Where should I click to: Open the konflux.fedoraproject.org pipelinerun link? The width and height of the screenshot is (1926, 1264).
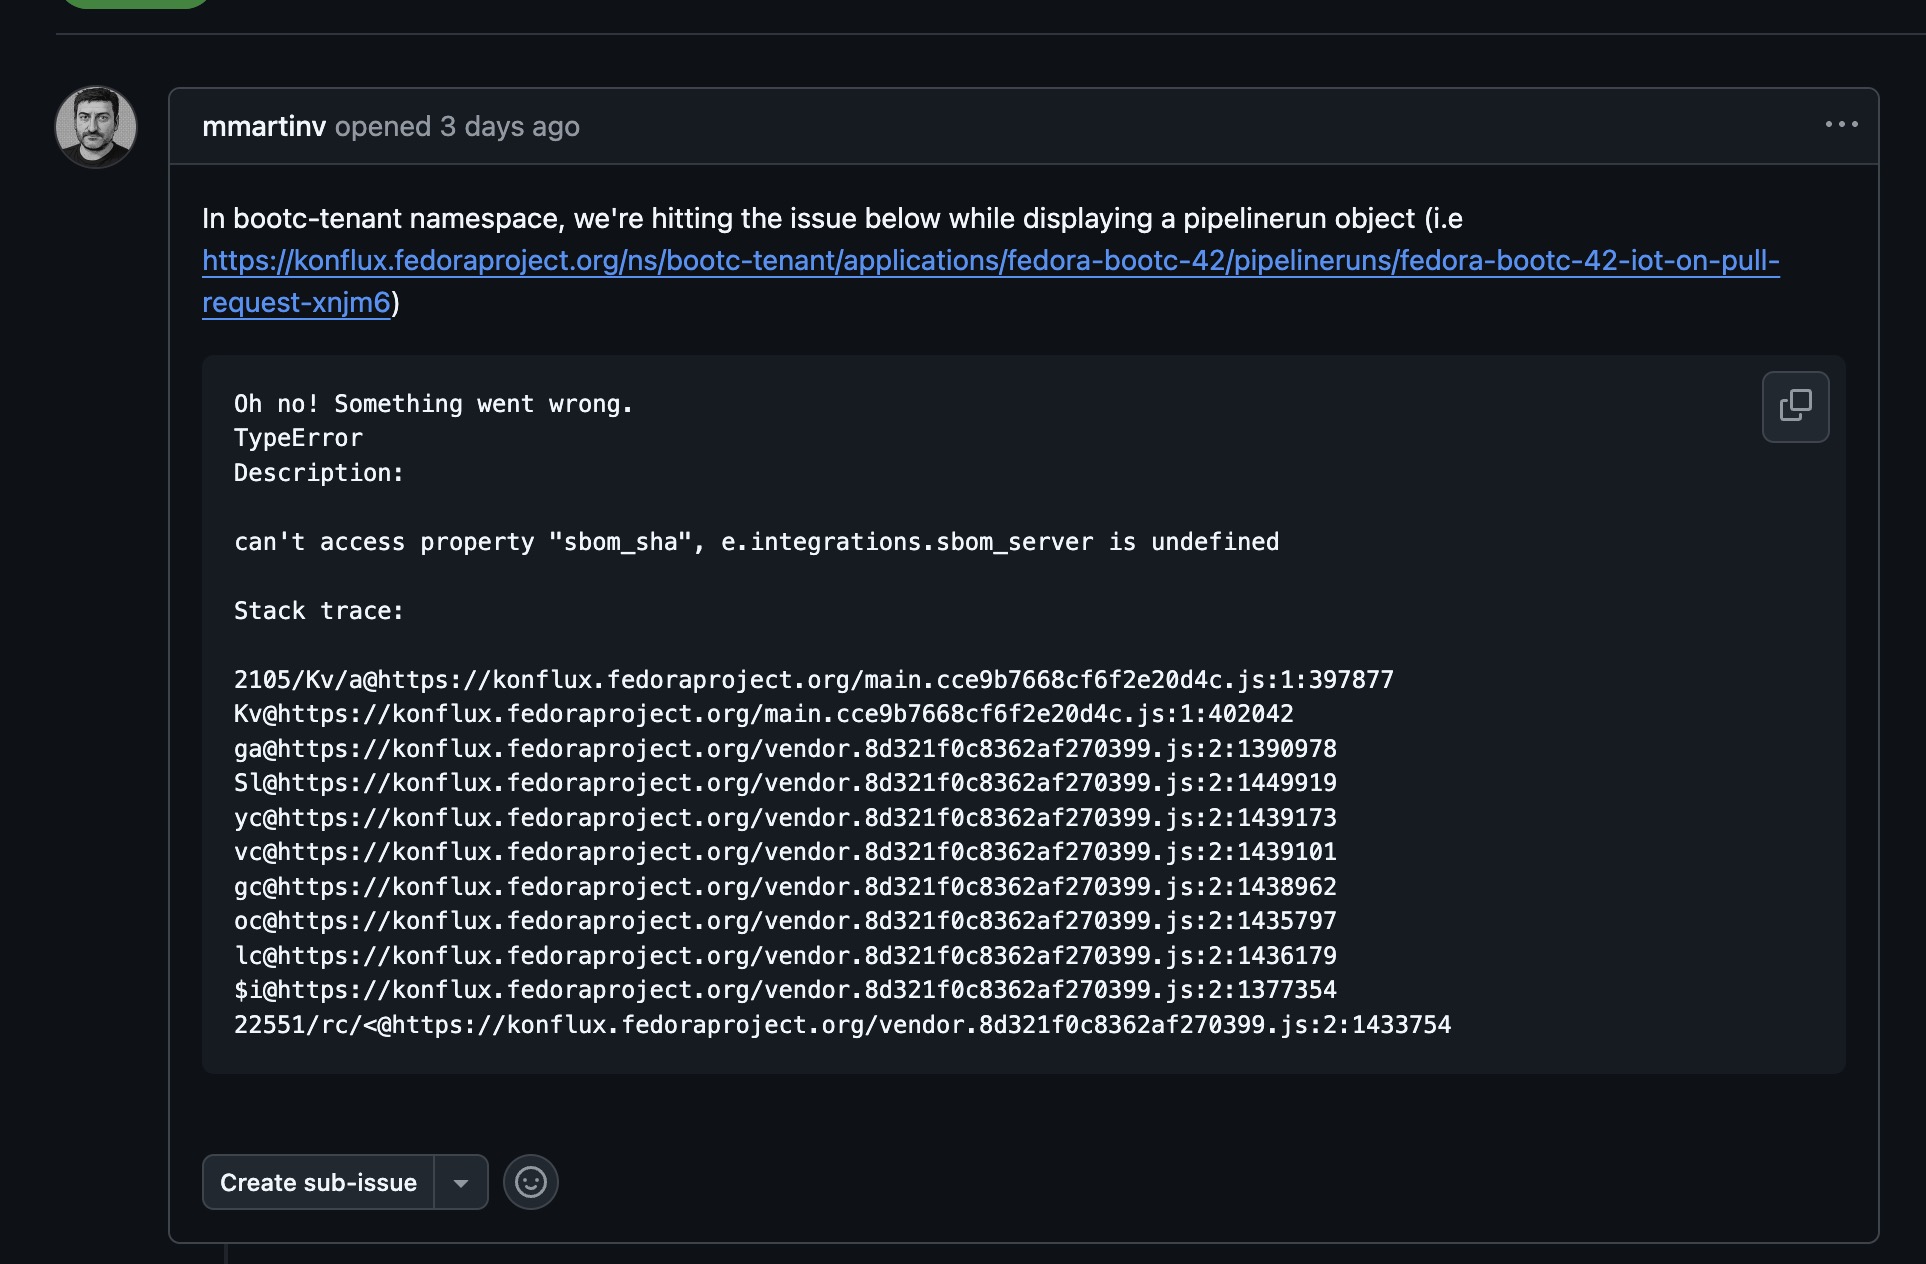coord(990,261)
